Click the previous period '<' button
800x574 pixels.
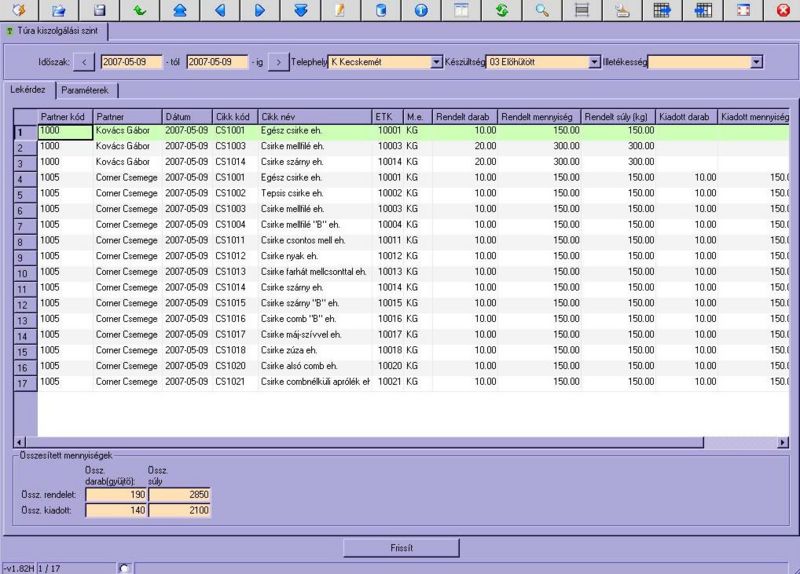click(x=86, y=62)
